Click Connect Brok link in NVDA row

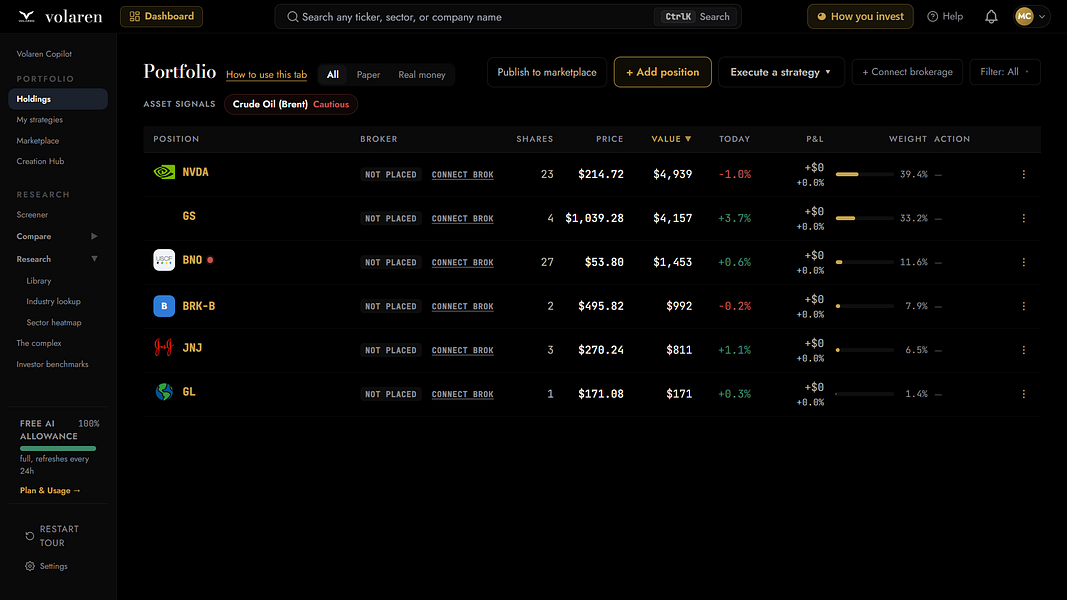(x=463, y=175)
